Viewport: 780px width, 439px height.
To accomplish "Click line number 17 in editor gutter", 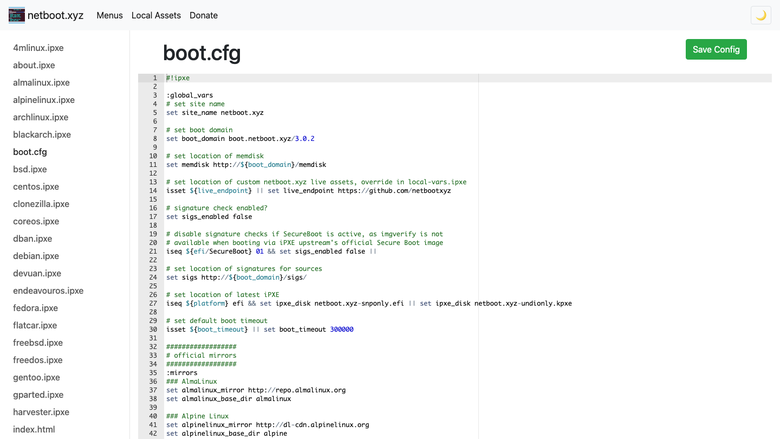I will (153, 217).
